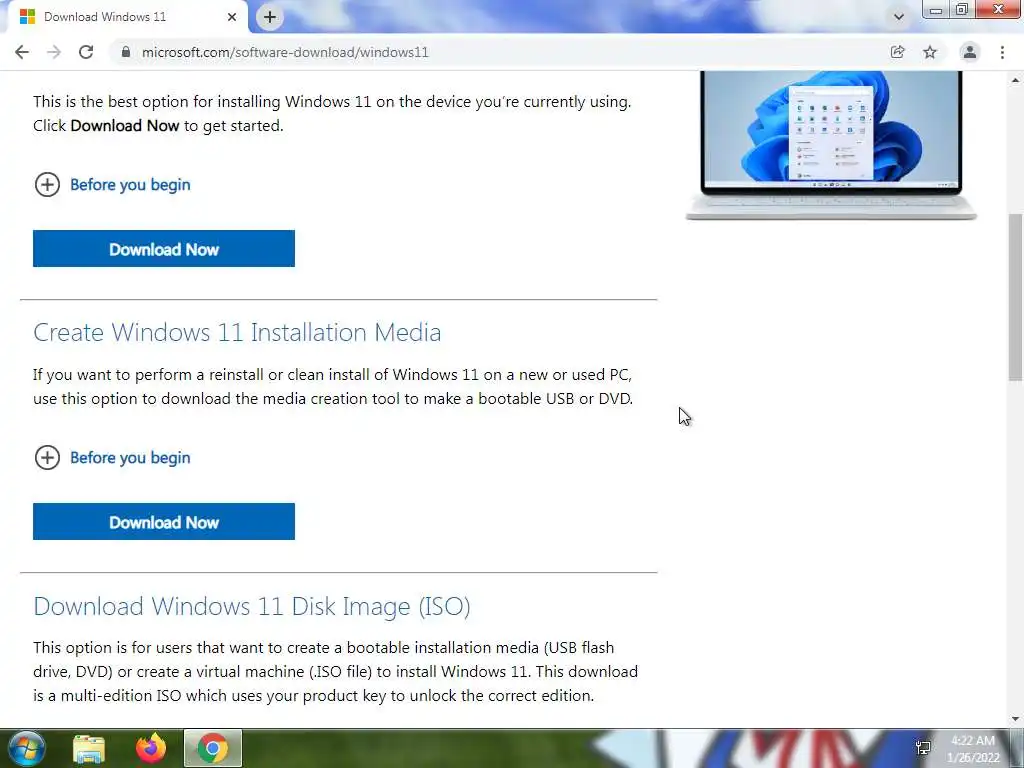Image resolution: width=1024 pixels, height=768 pixels.
Task: Click the browser forward arrow
Action: [x=54, y=52]
